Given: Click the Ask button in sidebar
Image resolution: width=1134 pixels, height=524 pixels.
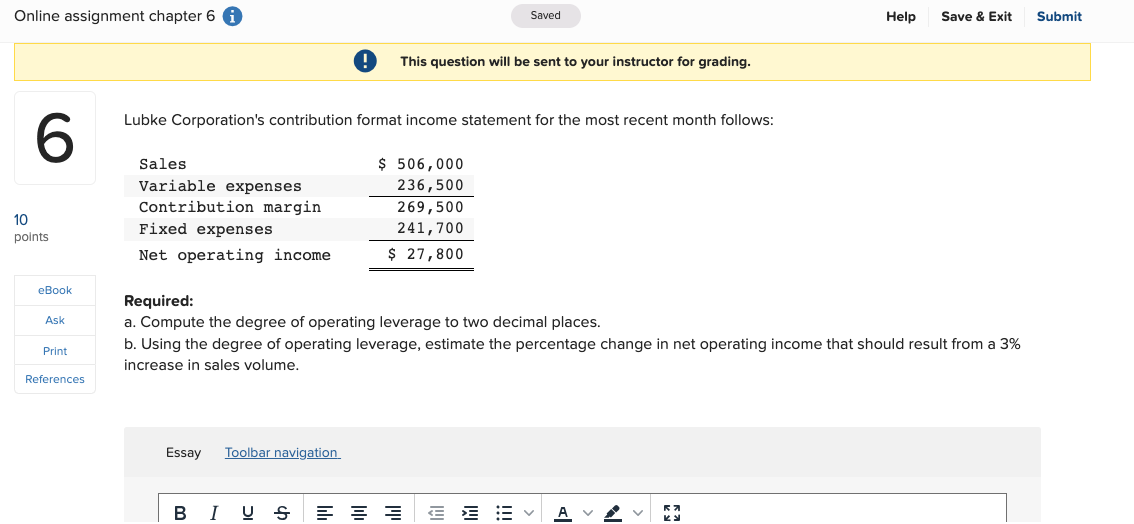Looking at the screenshot, I should (55, 320).
